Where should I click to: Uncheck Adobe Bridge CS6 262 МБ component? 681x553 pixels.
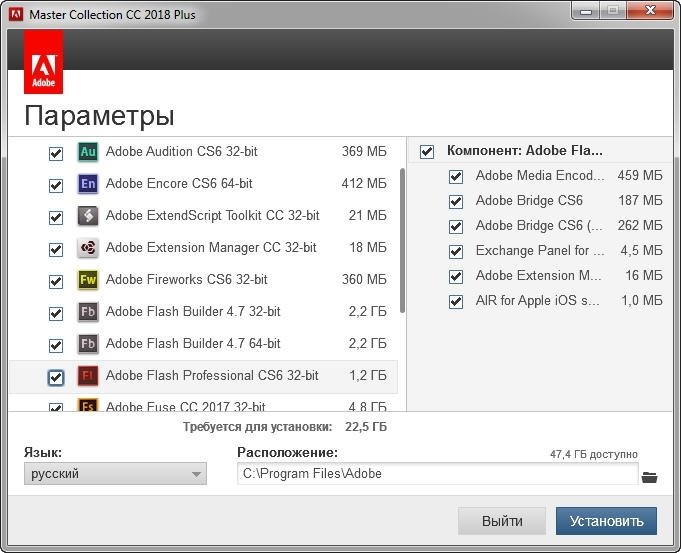(x=456, y=227)
